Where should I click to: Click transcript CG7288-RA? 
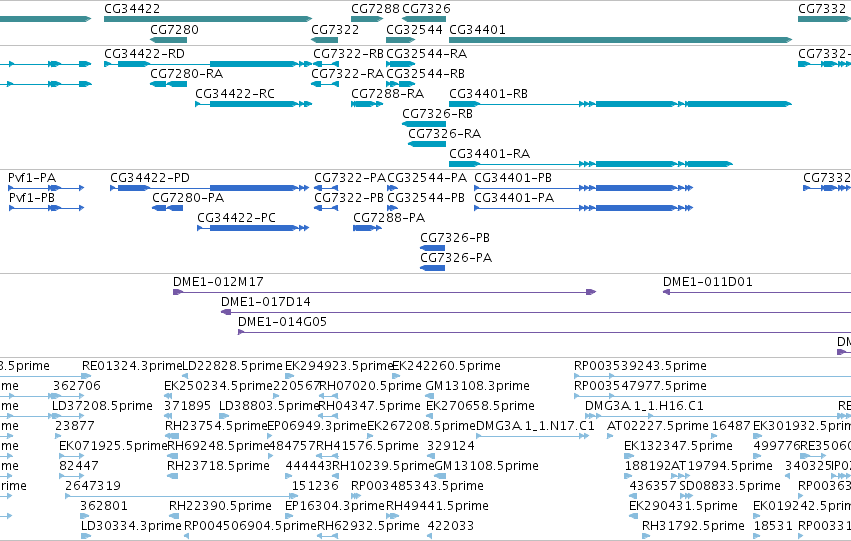click(x=388, y=94)
